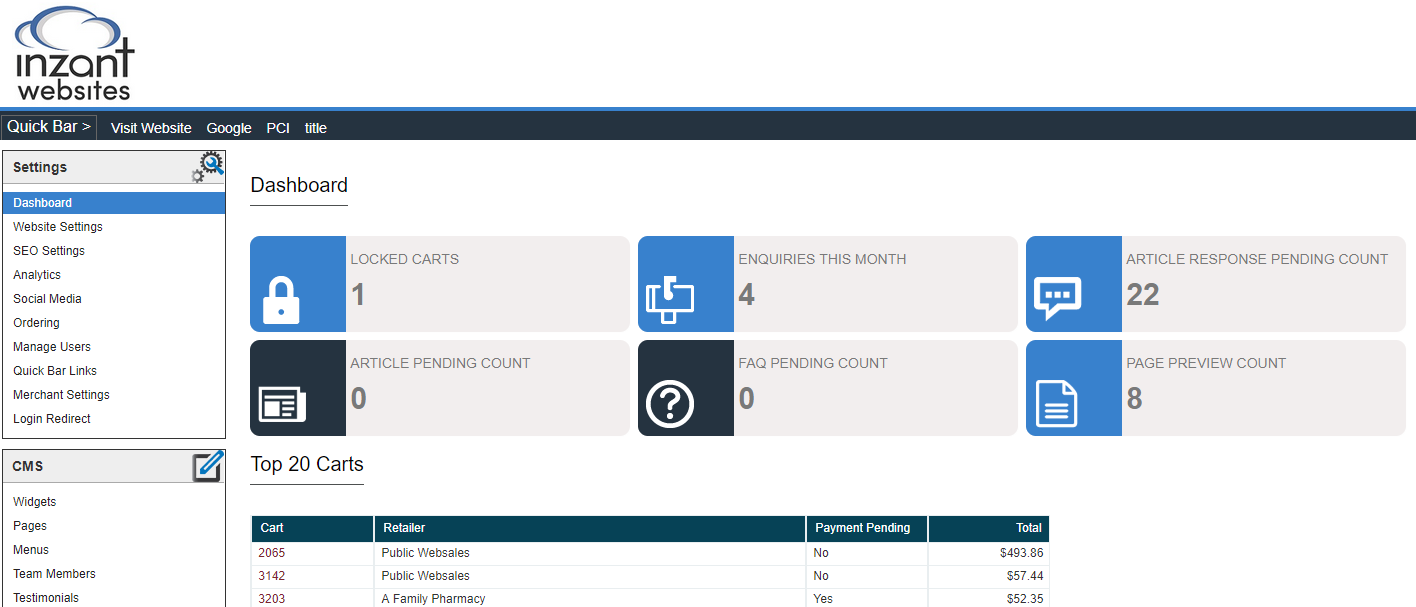
Task: Click the Cart column header
Action: (x=312, y=528)
